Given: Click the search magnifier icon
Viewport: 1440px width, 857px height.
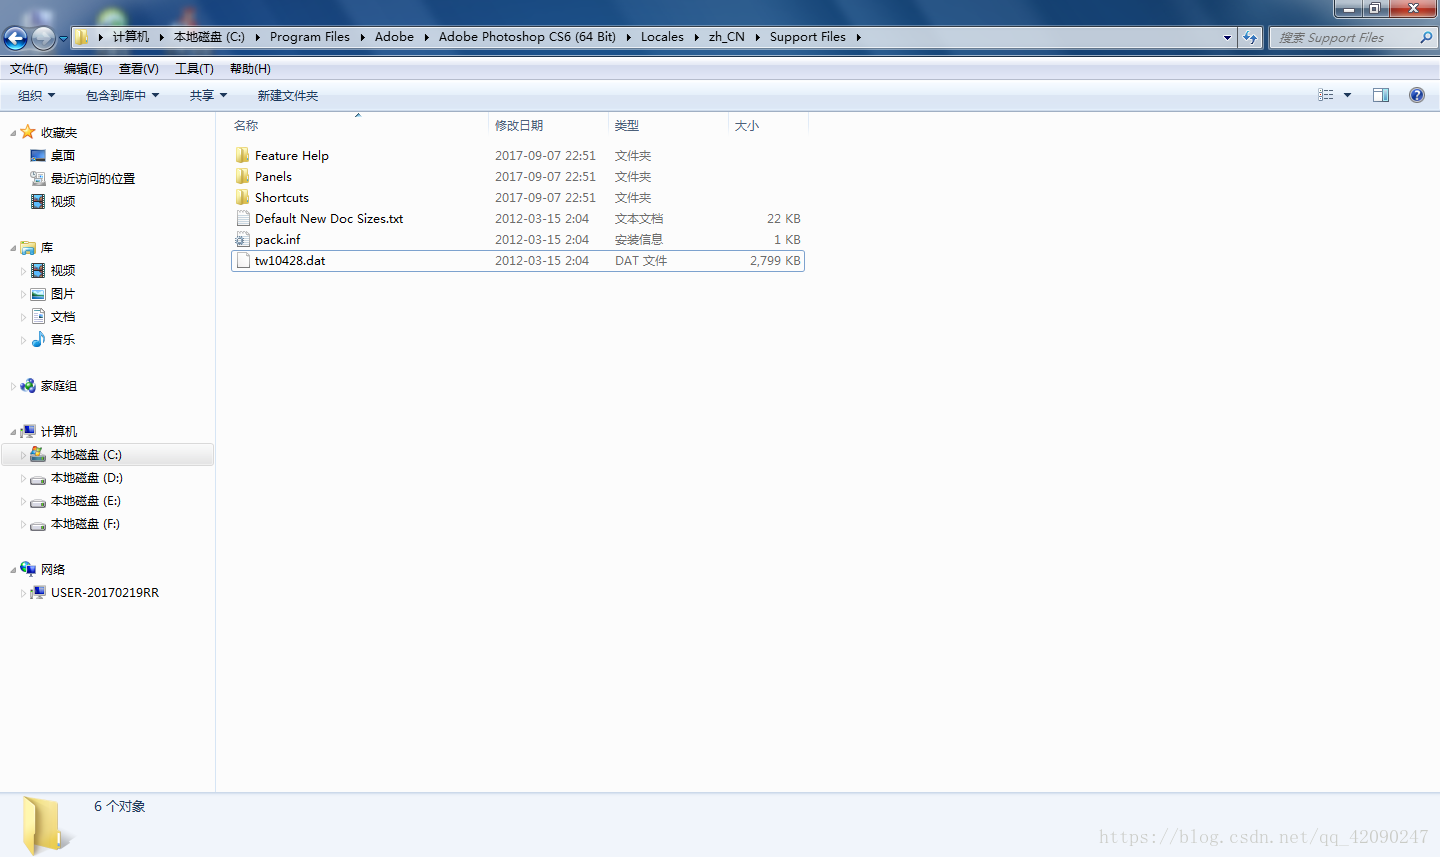Looking at the screenshot, I should (x=1426, y=37).
